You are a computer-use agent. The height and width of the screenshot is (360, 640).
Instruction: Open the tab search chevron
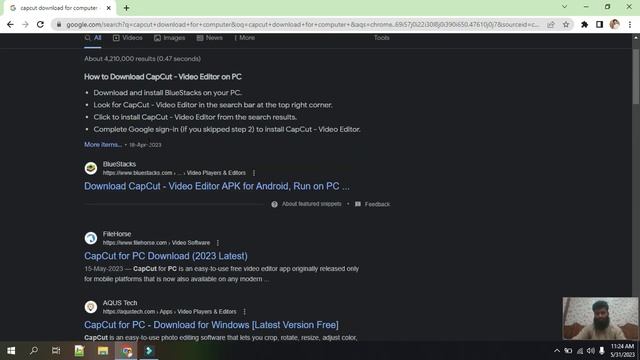pos(564,7)
